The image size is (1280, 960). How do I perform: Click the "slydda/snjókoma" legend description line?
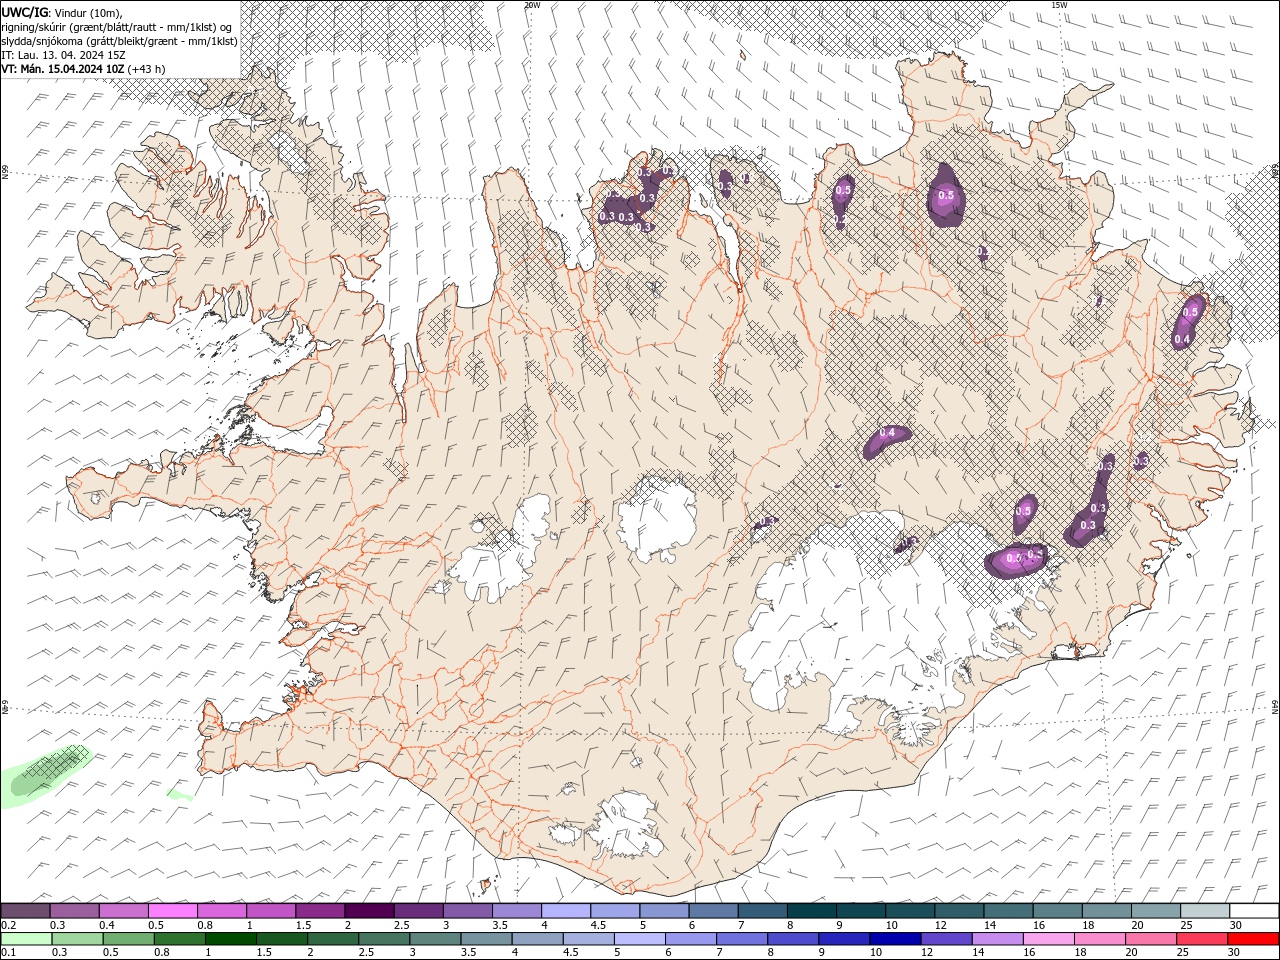(x=119, y=41)
